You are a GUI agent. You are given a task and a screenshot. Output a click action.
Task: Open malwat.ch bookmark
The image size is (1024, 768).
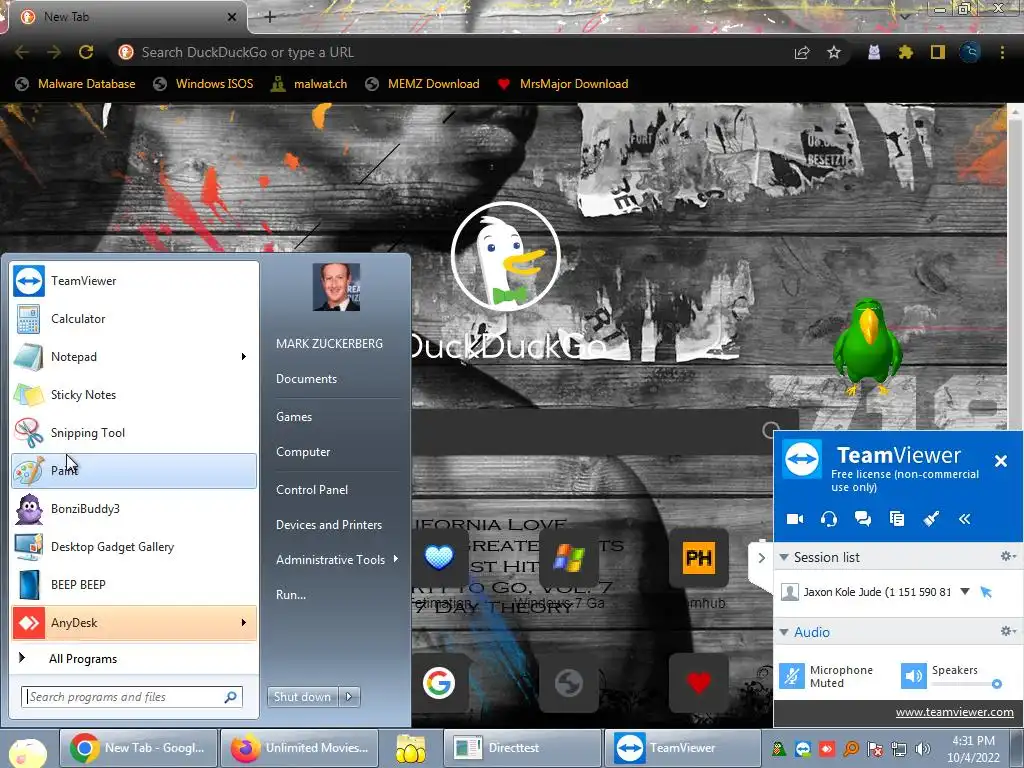click(x=309, y=84)
